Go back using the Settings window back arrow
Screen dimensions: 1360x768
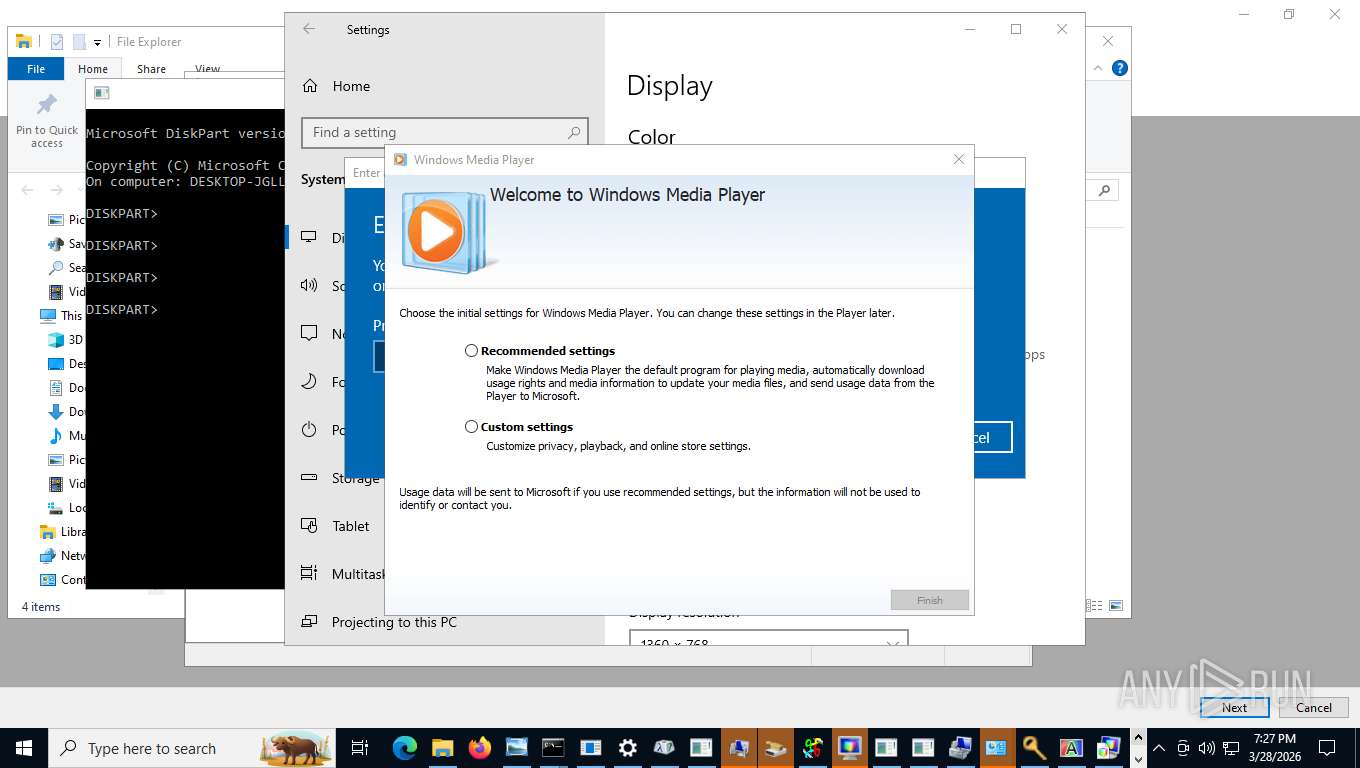point(309,29)
